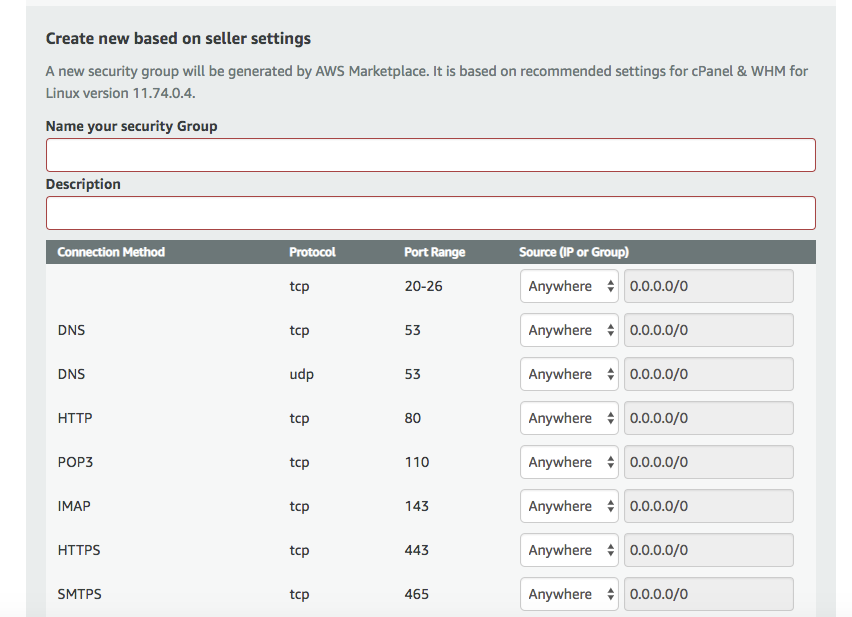Open the source dropdown for port range 20-26
This screenshot has width=852, height=617.
coord(568,285)
